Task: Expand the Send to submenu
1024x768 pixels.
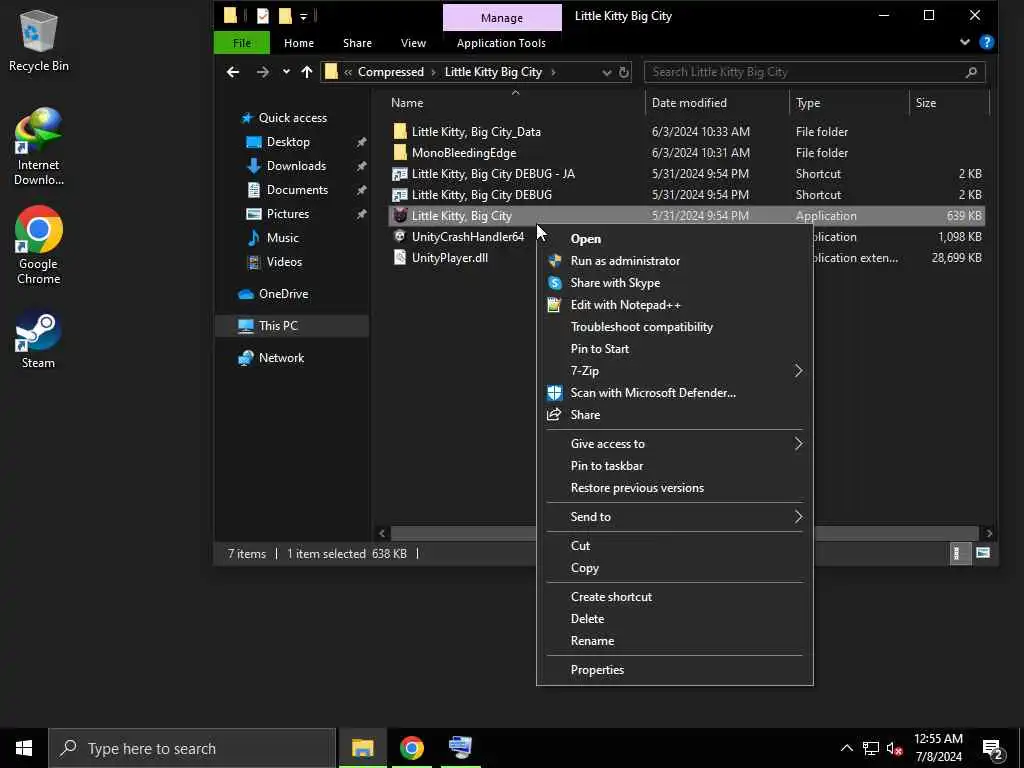Action: pyautogui.click(x=675, y=517)
